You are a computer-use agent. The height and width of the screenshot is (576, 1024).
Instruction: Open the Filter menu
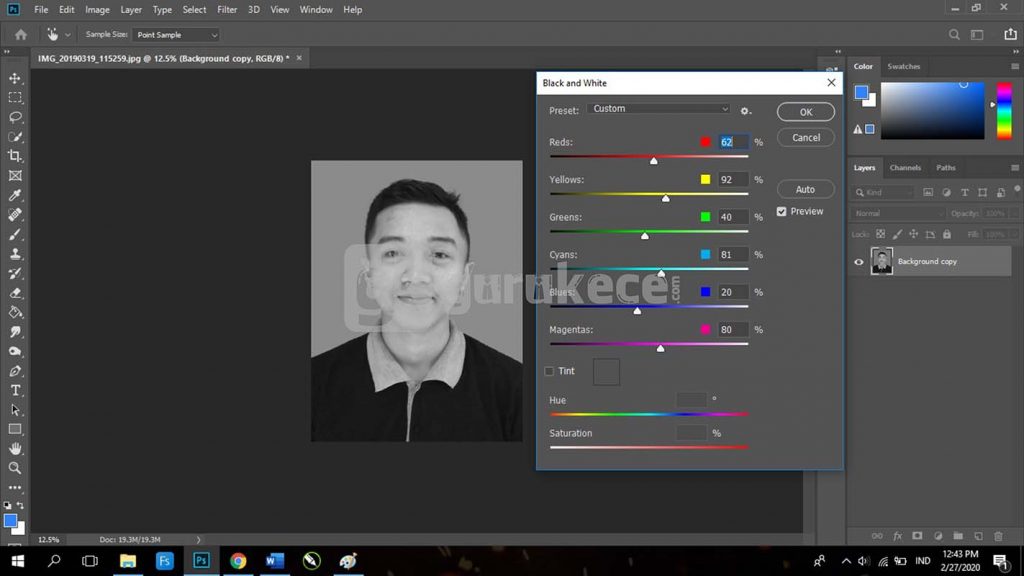tap(227, 10)
